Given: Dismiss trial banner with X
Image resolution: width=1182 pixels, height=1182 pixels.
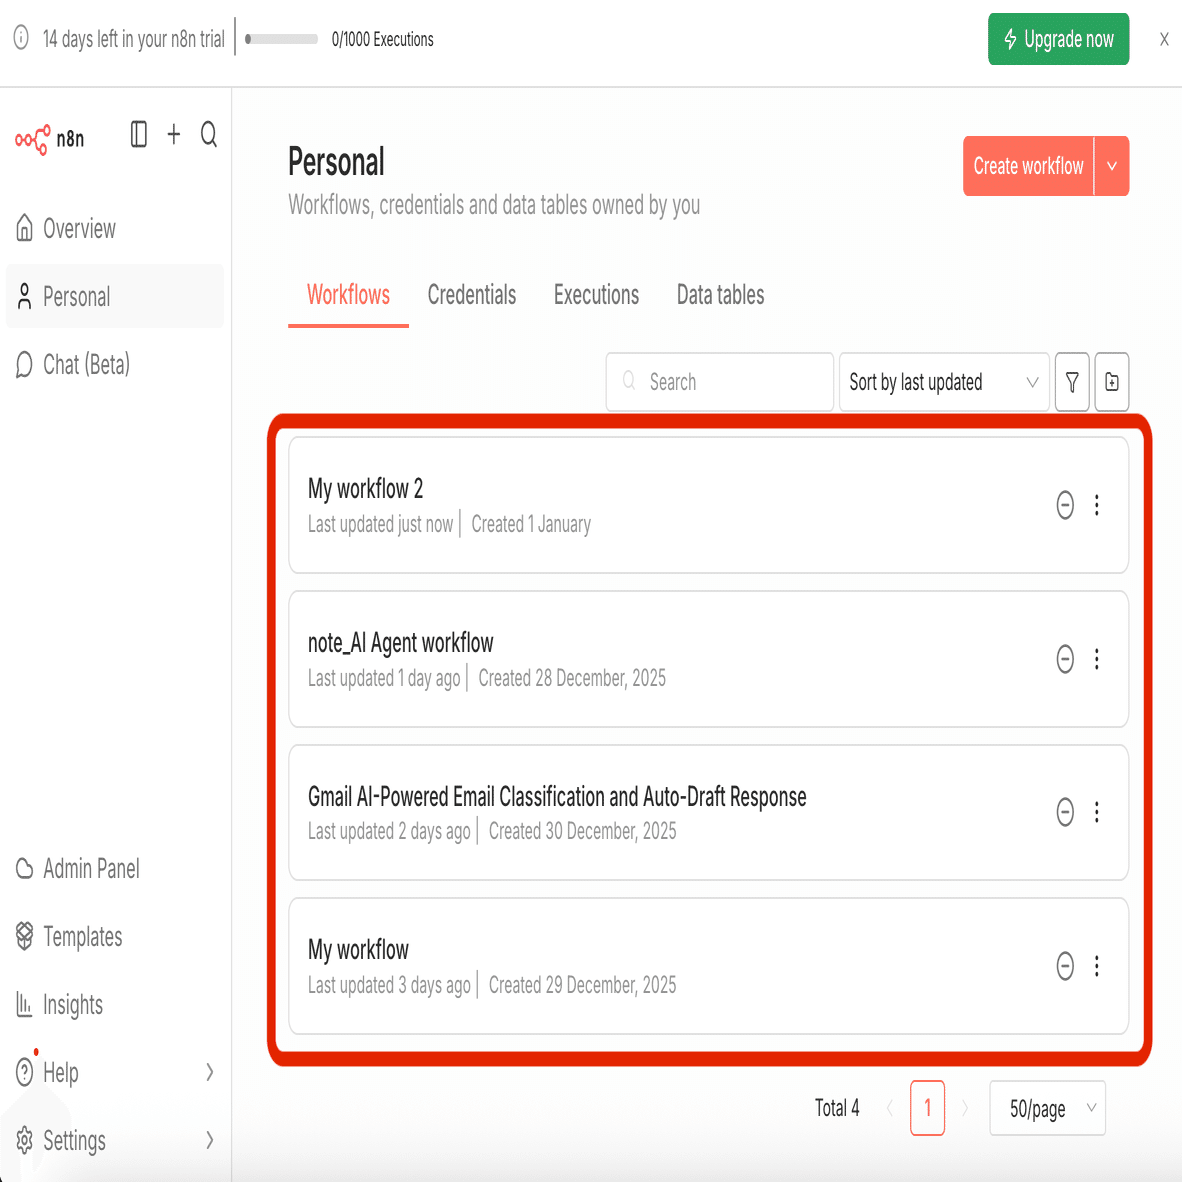Looking at the screenshot, I should [1164, 39].
